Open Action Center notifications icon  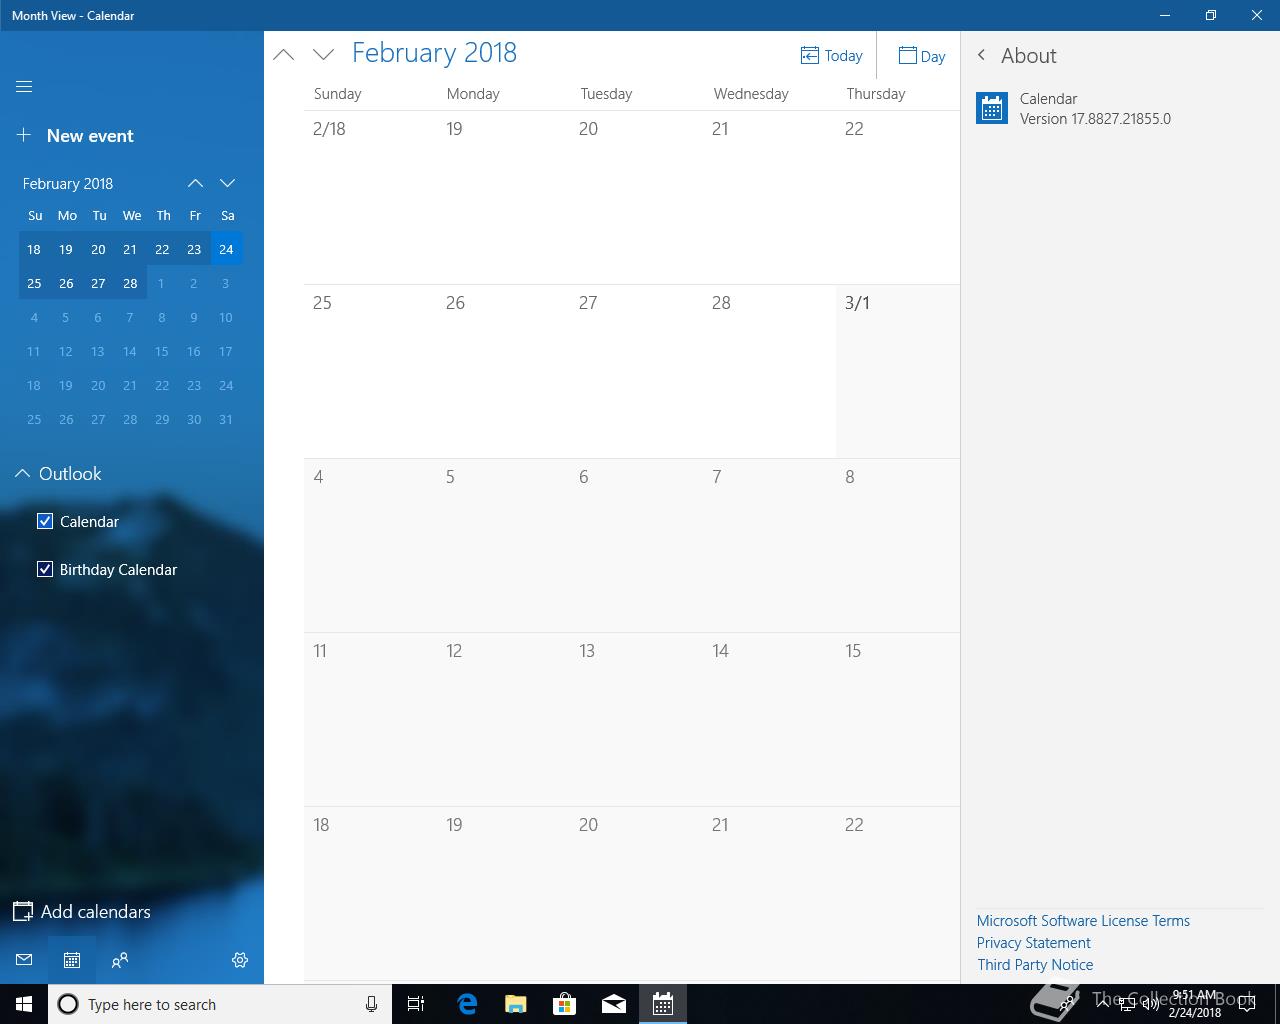1247,1004
